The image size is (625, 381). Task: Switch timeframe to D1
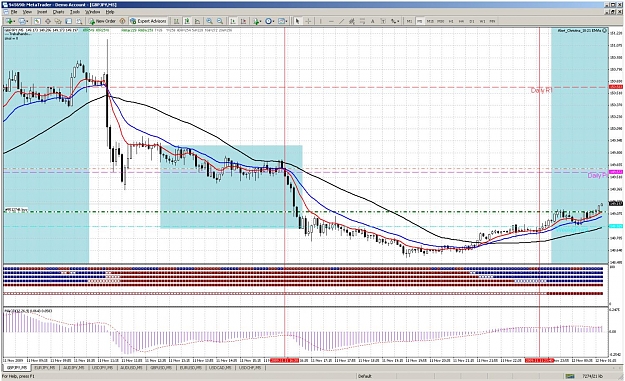click(x=472, y=21)
